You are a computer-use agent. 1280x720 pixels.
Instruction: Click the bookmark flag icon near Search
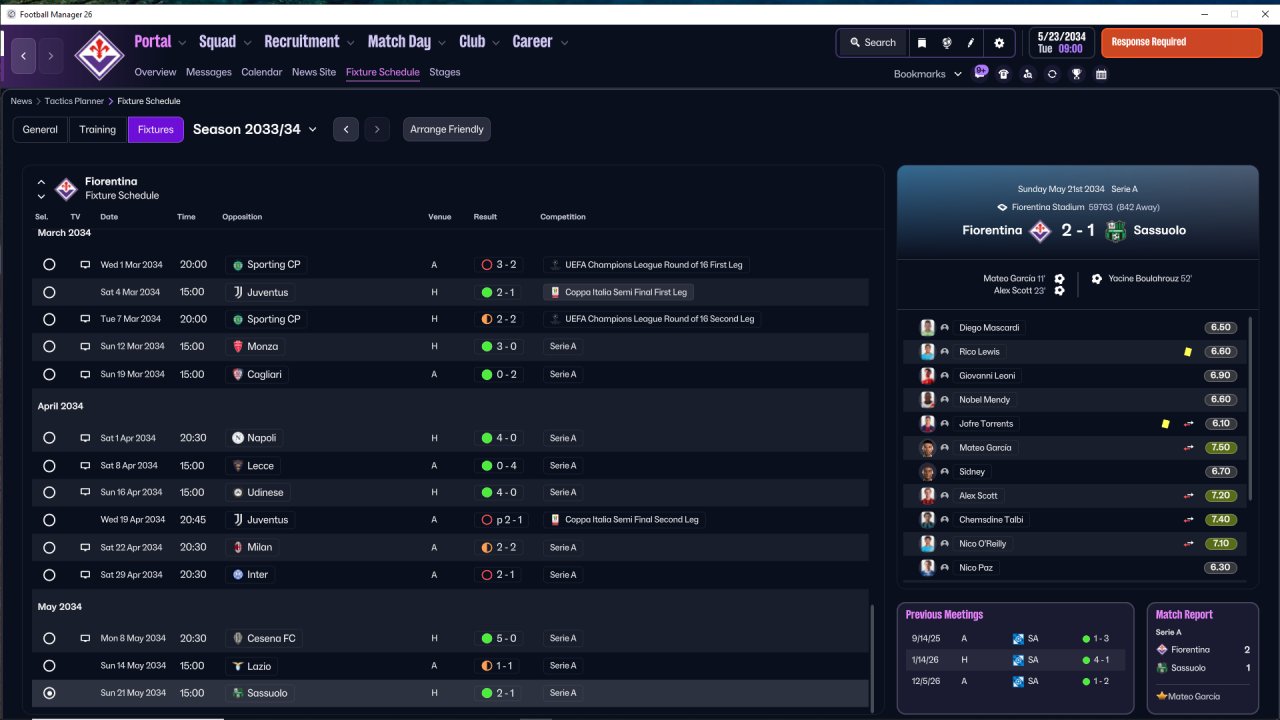click(922, 43)
